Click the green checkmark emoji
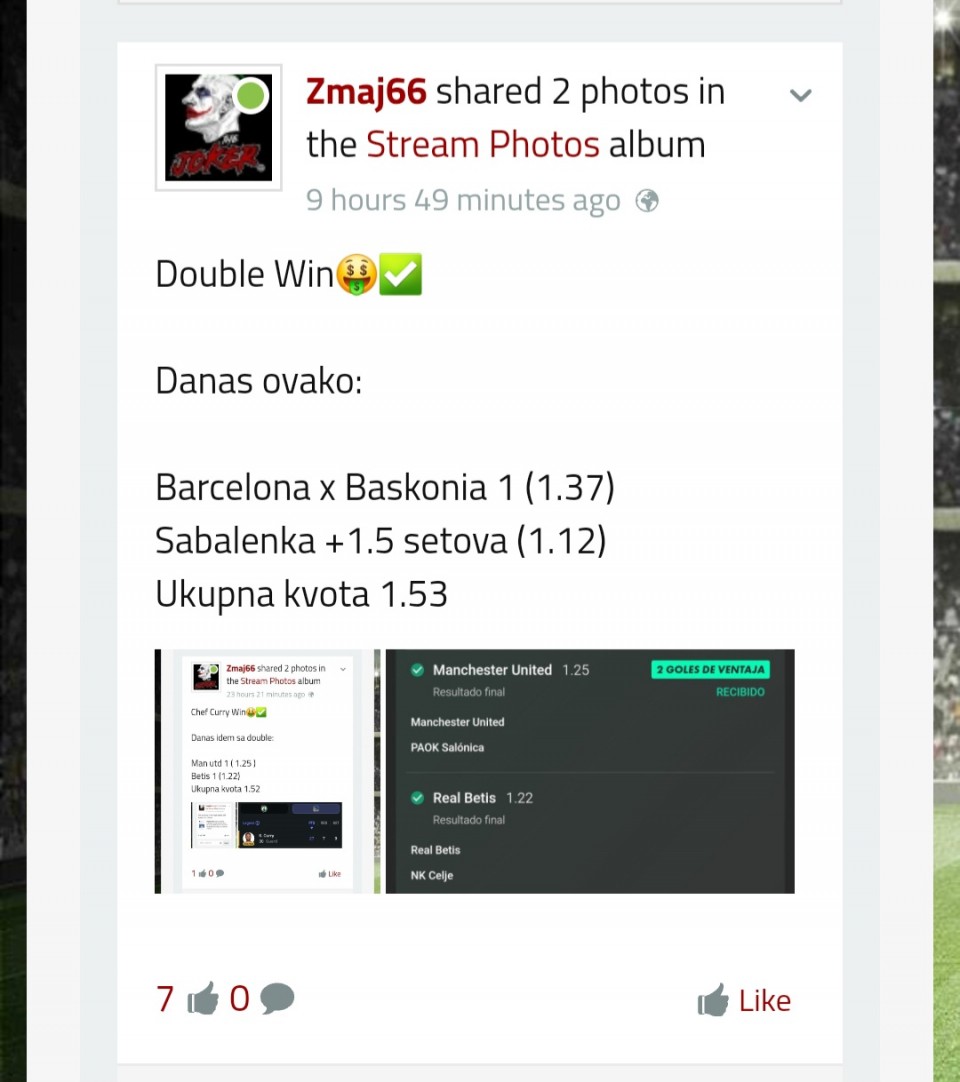Image resolution: width=960 pixels, height=1082 pixels. tap(401, 274)
